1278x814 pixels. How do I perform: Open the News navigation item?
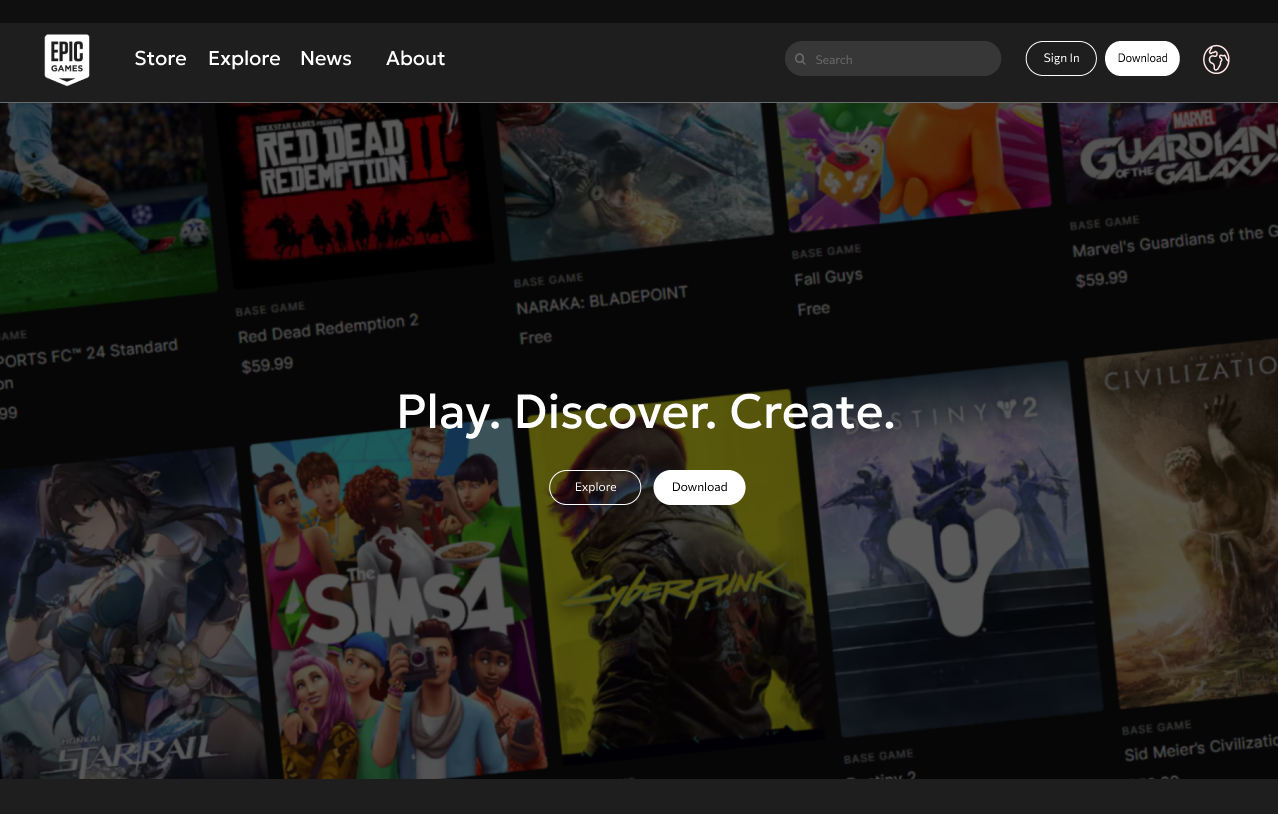(326, 59)
